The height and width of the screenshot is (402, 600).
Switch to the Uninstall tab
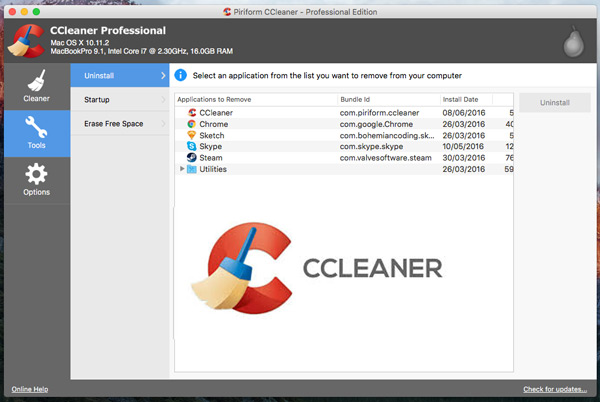click(120, 75)
